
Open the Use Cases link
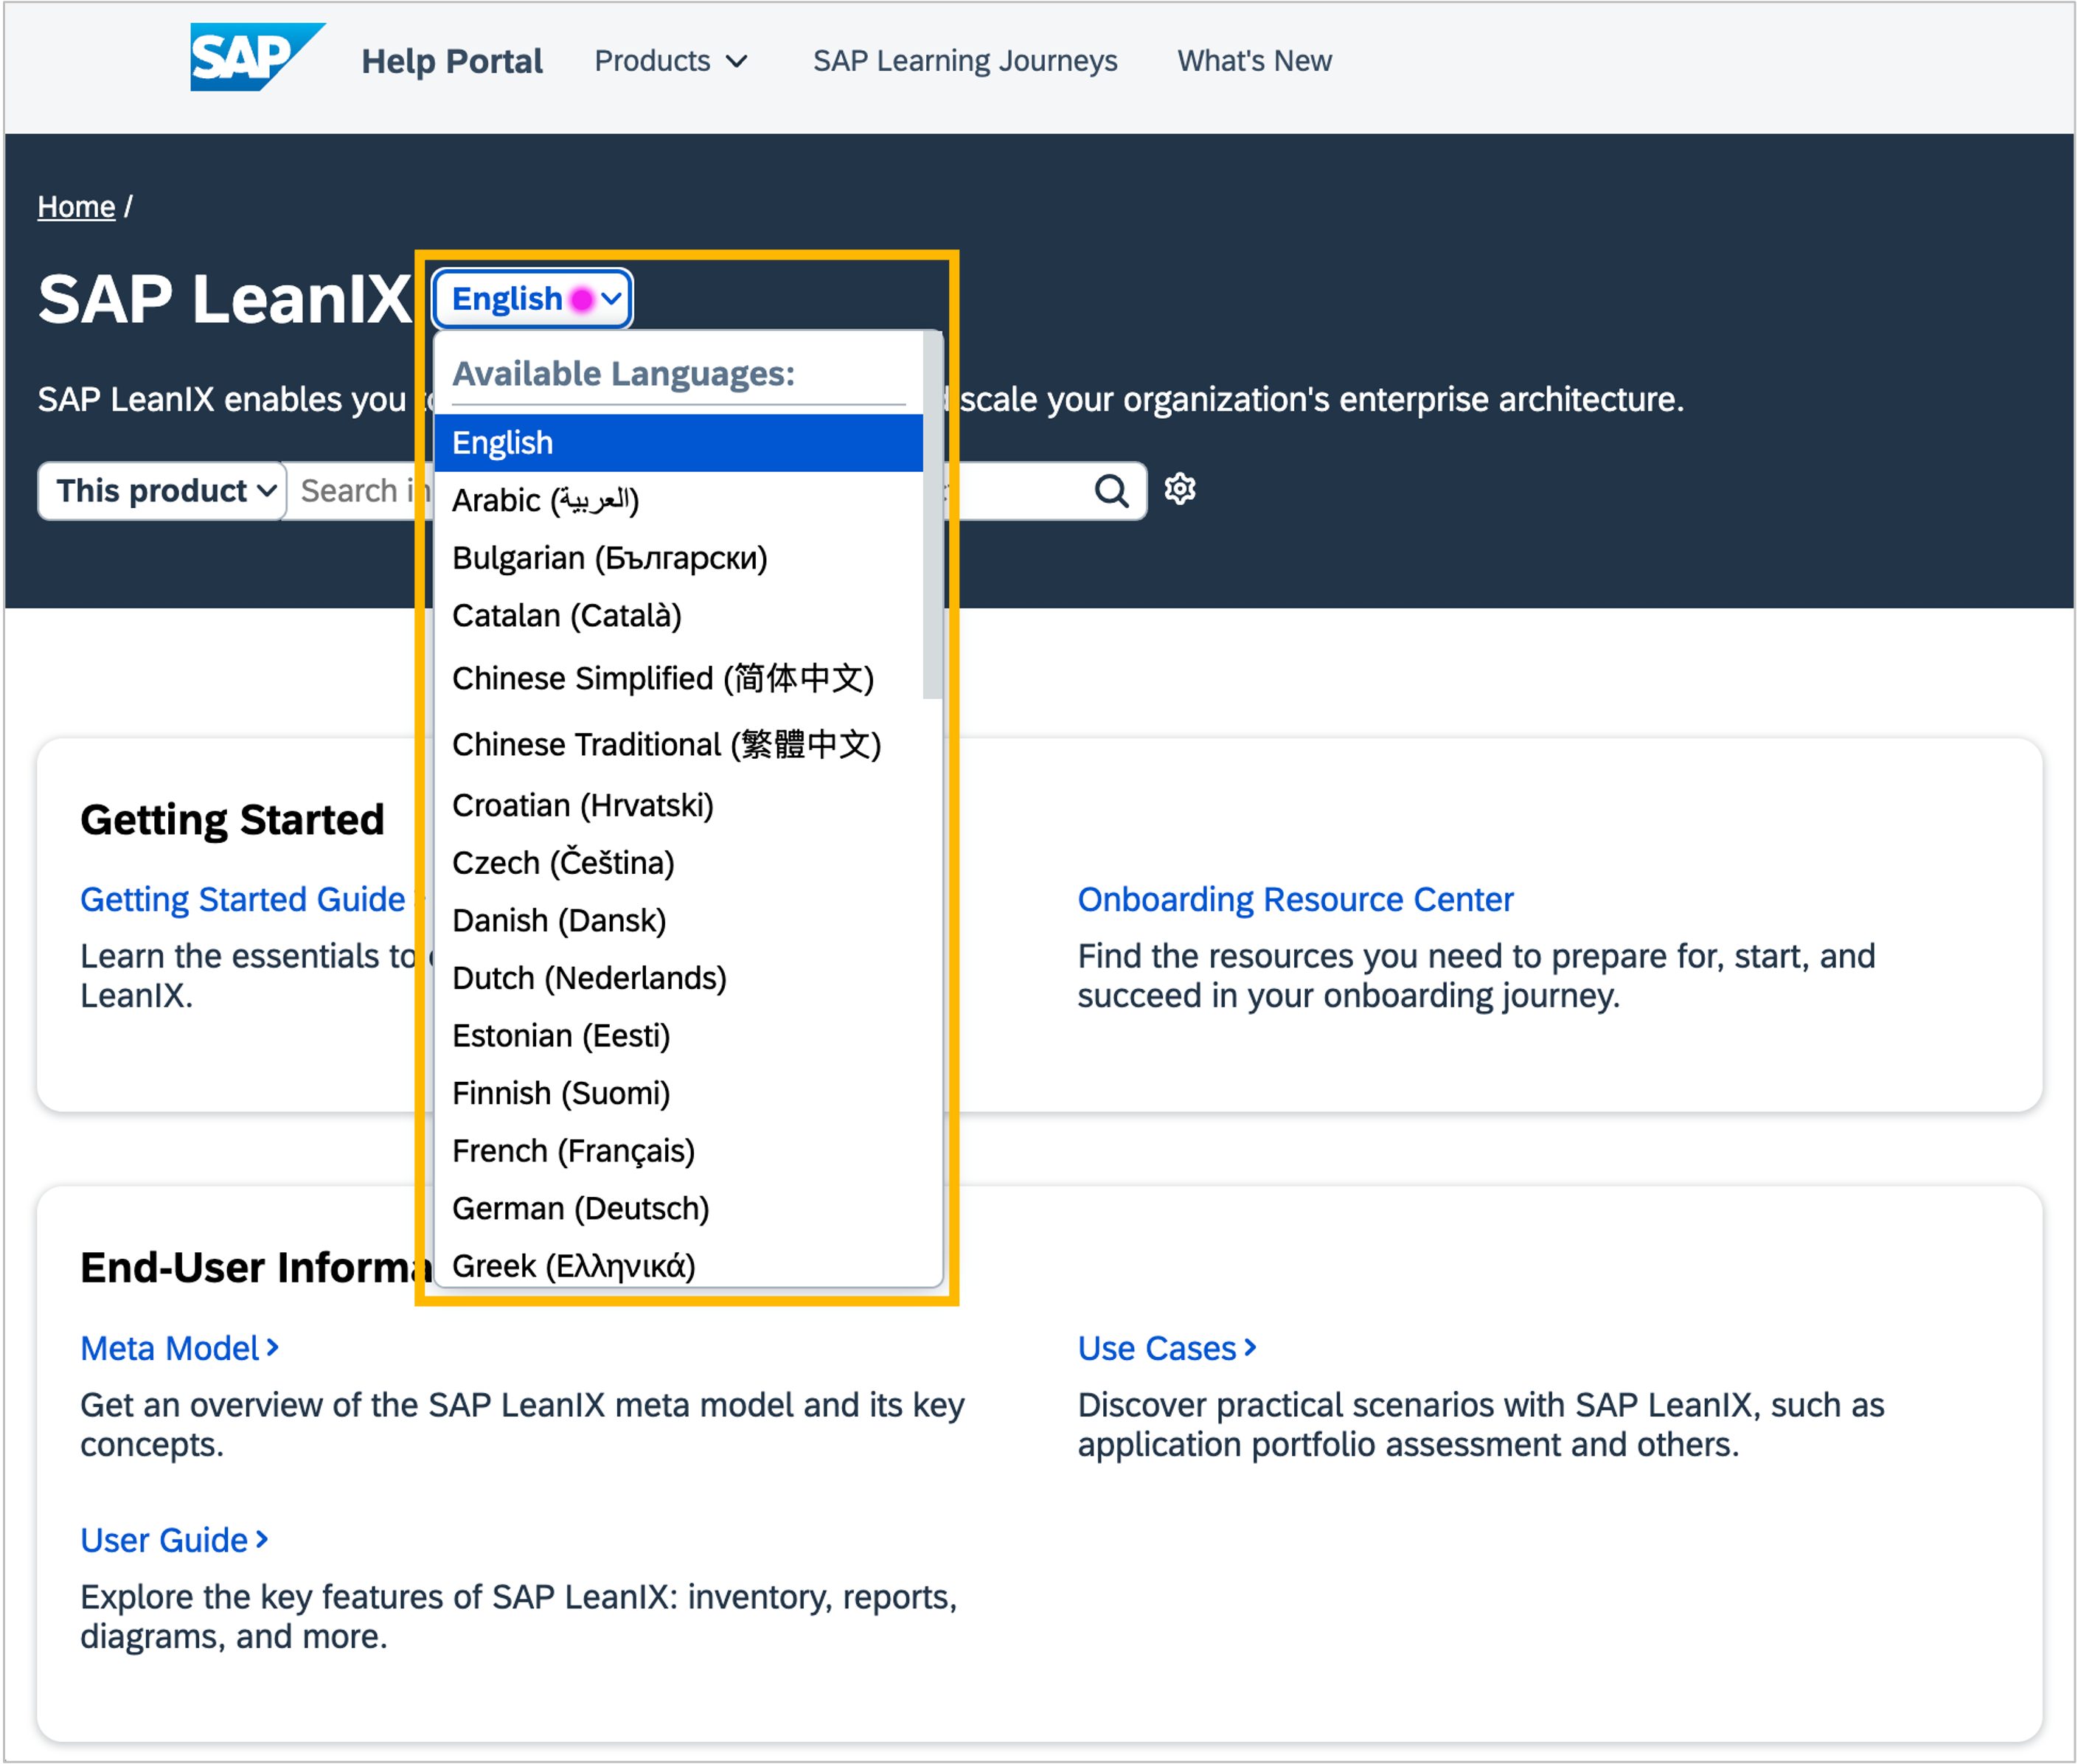tap(1166, 1349)
